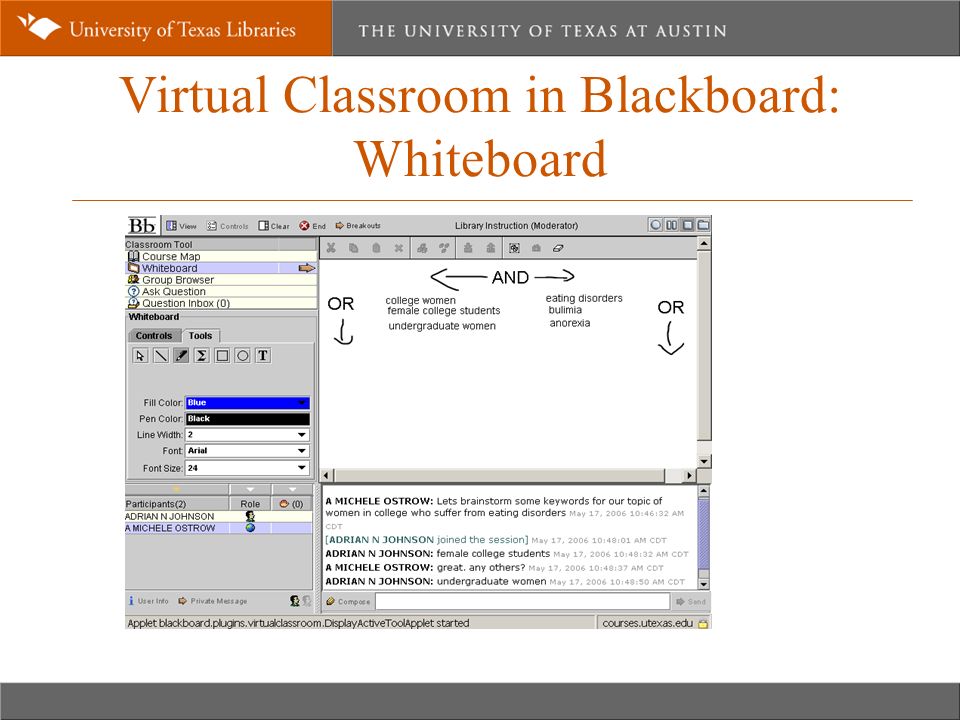960x720 pixels.
Task: Click in the chat message input field
Action: 522,602
